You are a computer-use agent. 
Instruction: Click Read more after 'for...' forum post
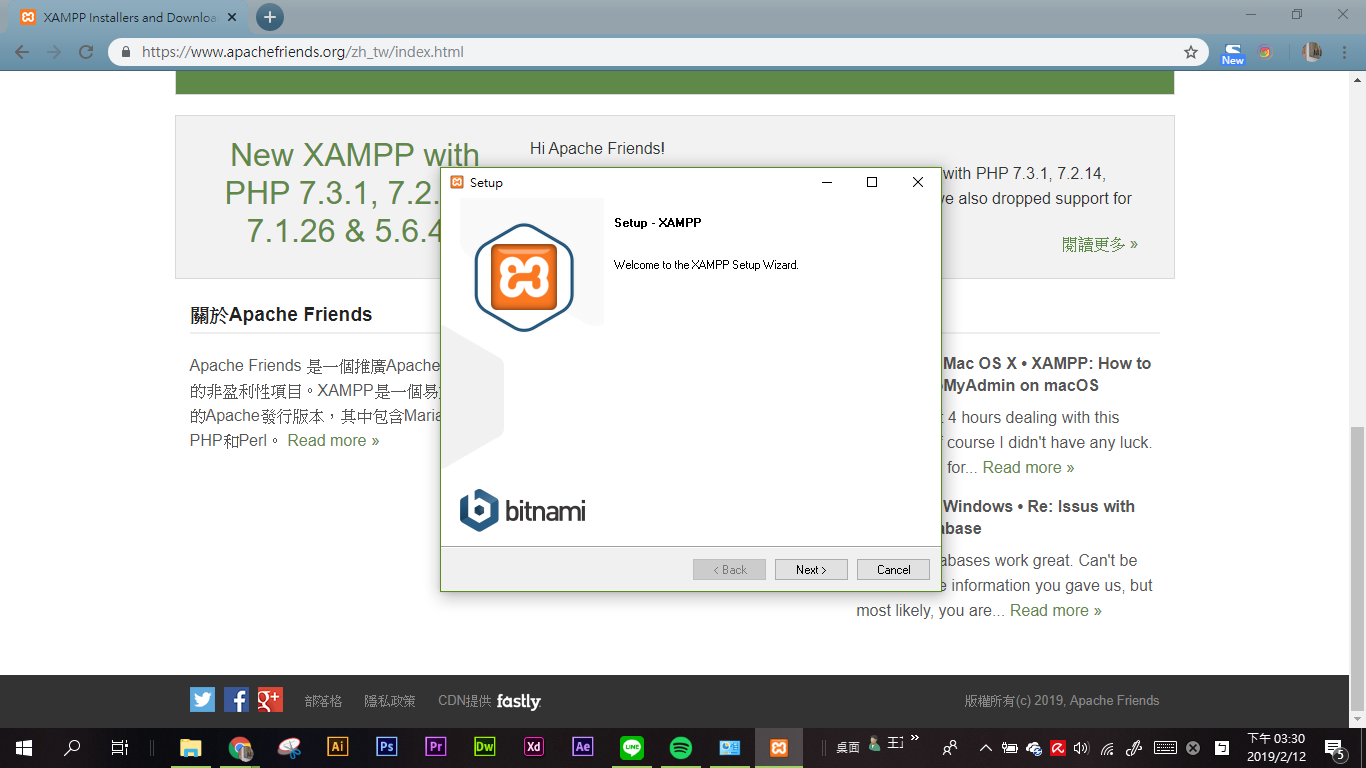1028,467
